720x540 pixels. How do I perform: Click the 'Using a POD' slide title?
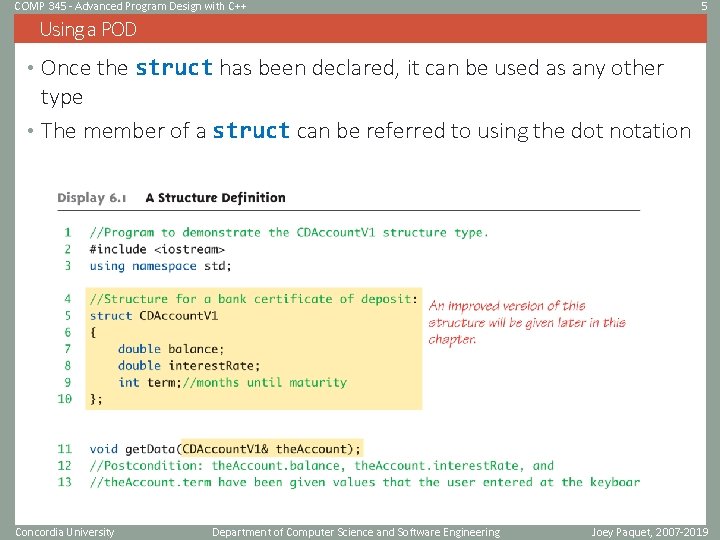click(88, 30)
